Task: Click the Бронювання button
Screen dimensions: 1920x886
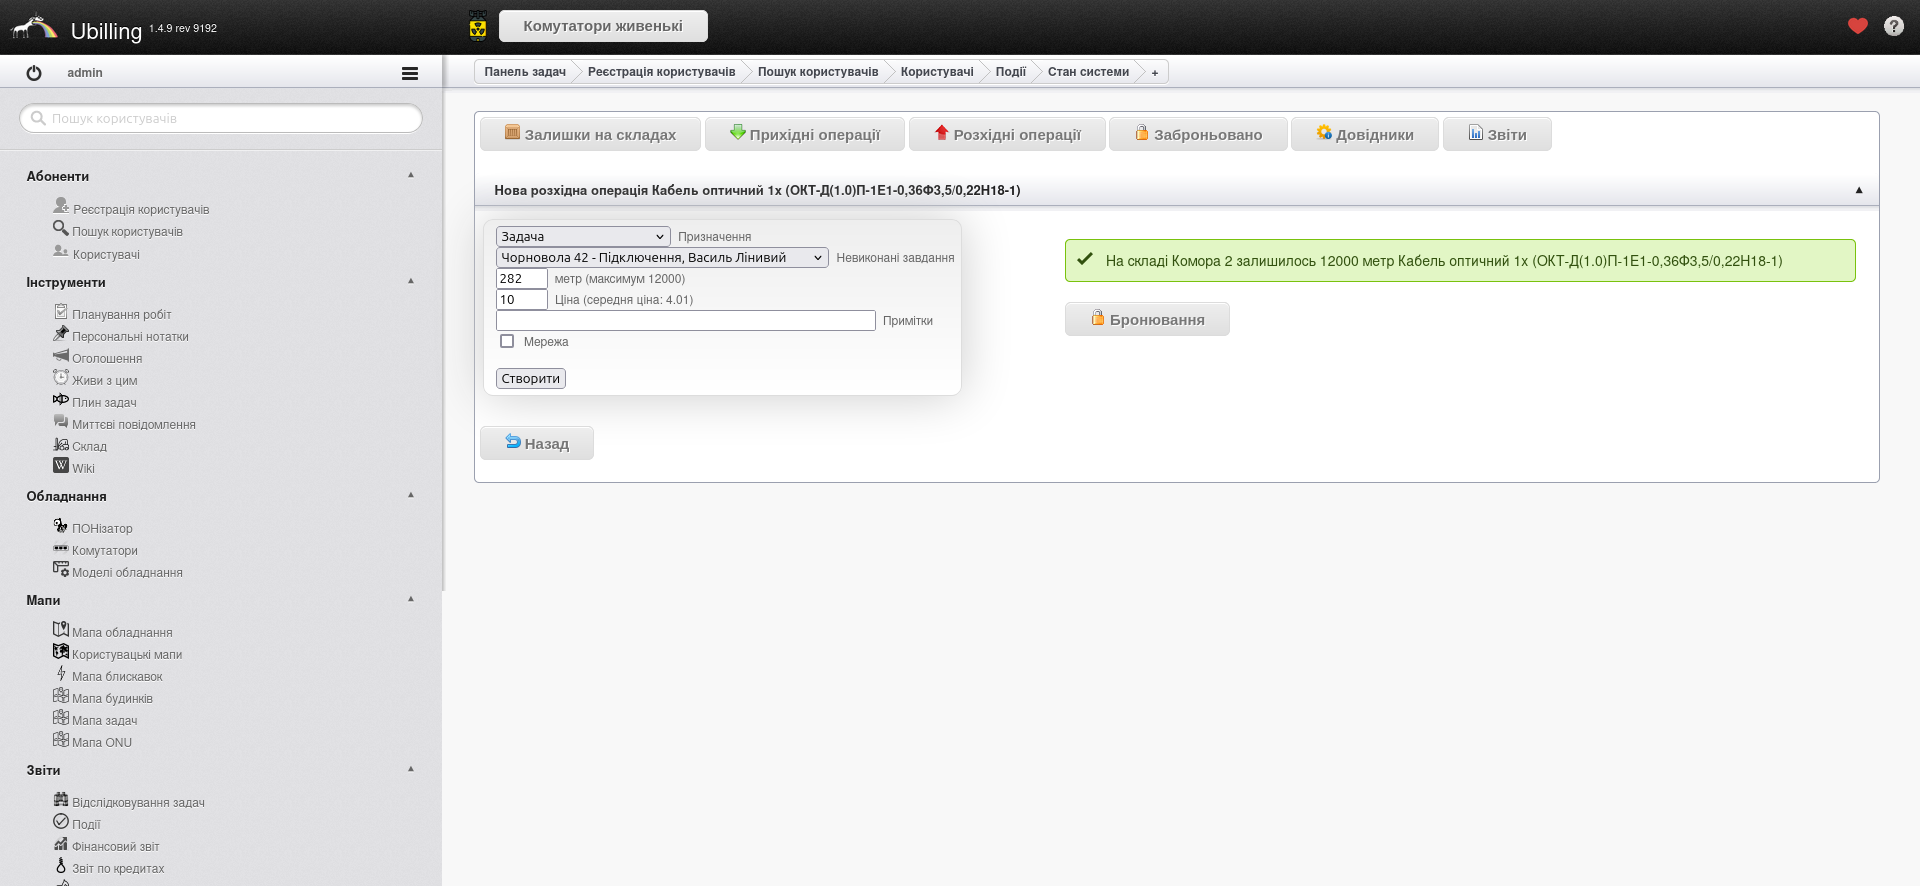Action: (x=1146, y=319)
